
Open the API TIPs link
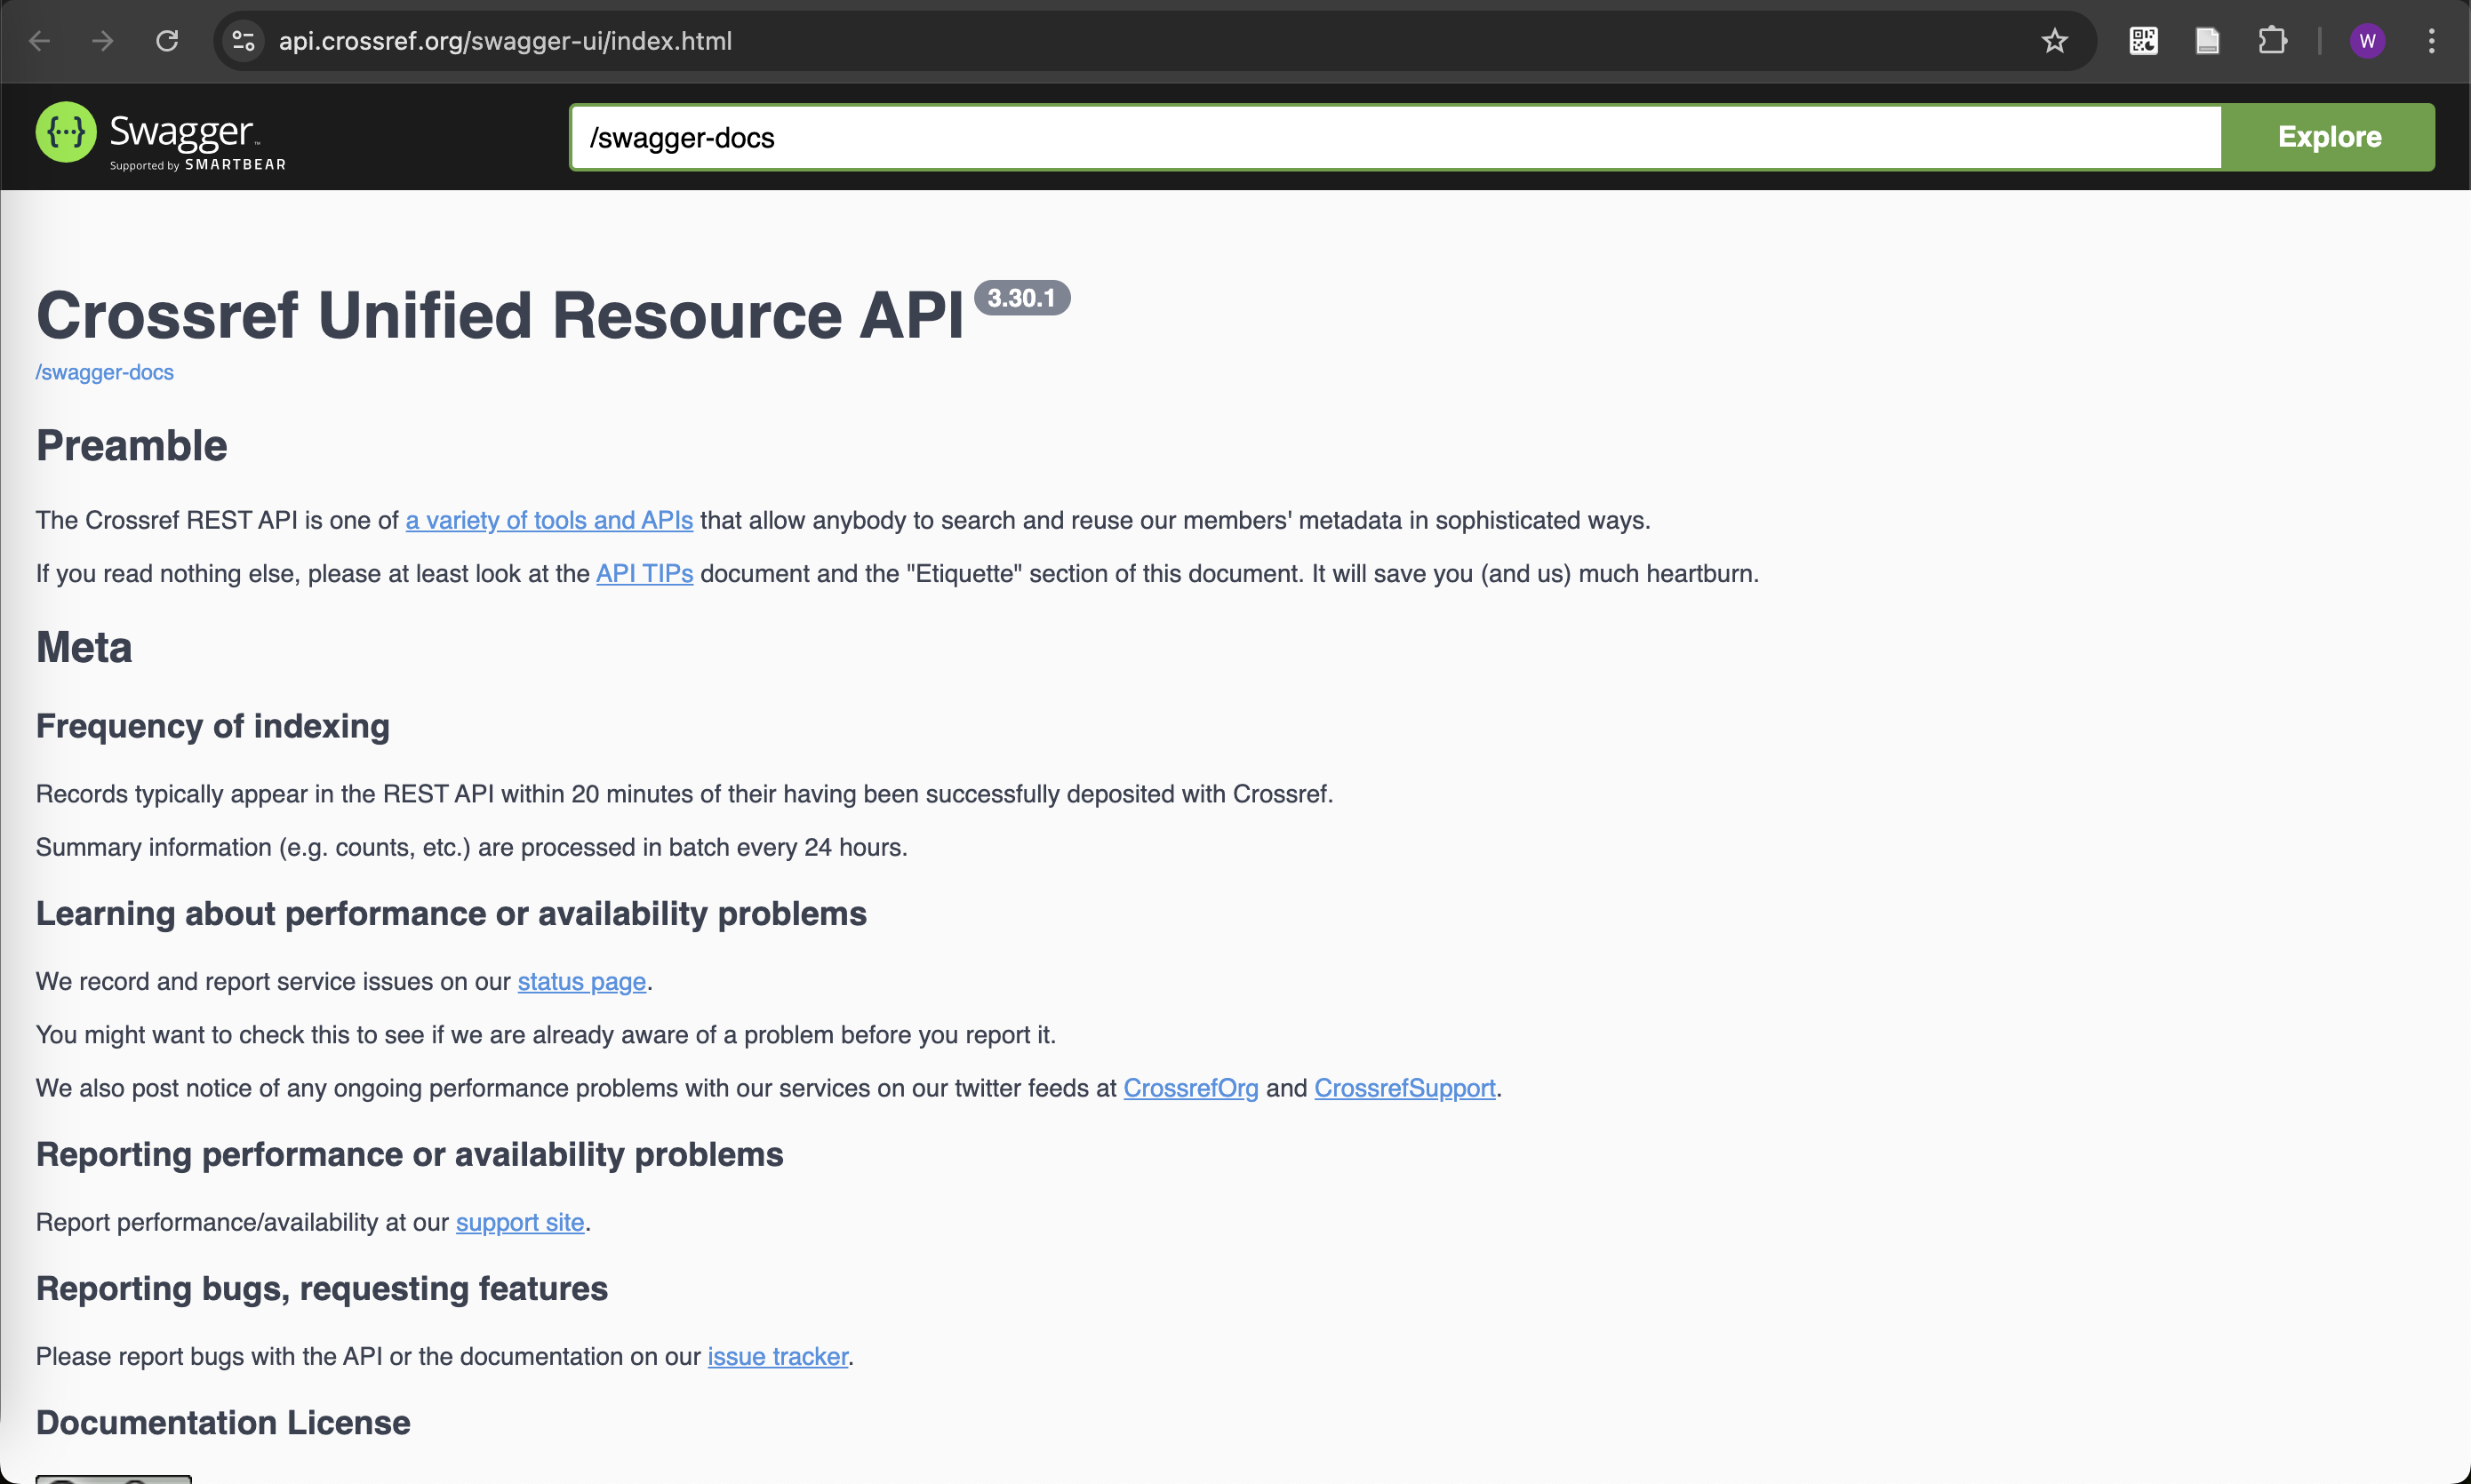pyautogui.click(x=644, y=573)
